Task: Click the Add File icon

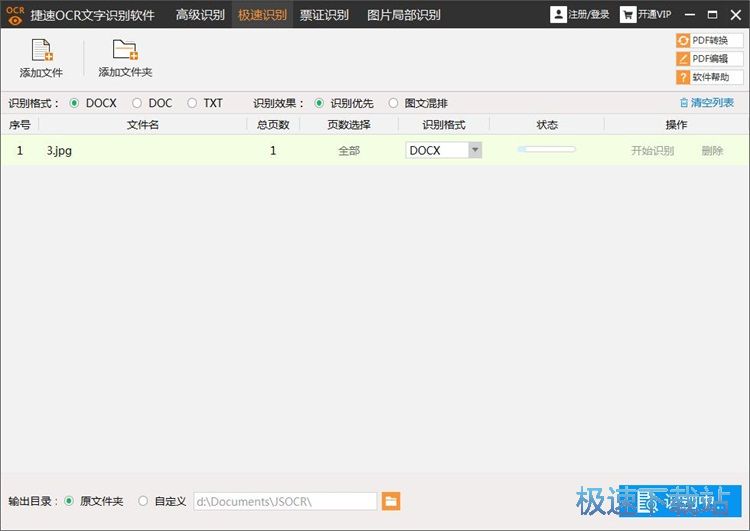Action: [x=41, y=51]
